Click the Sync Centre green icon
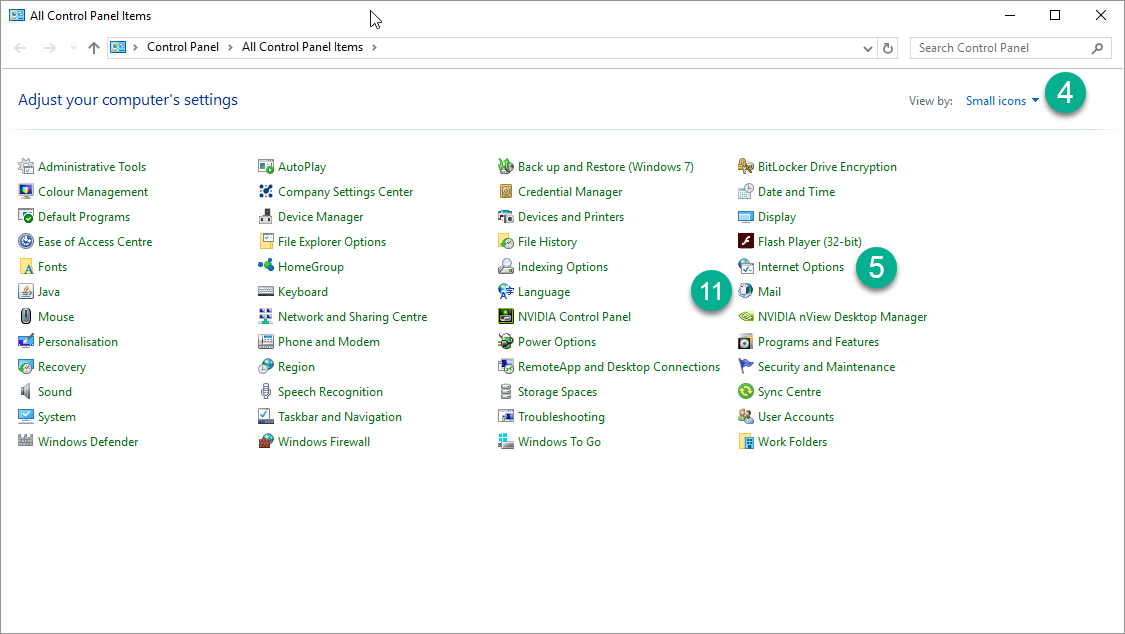 pyautogui.click(x=745, y=392)
